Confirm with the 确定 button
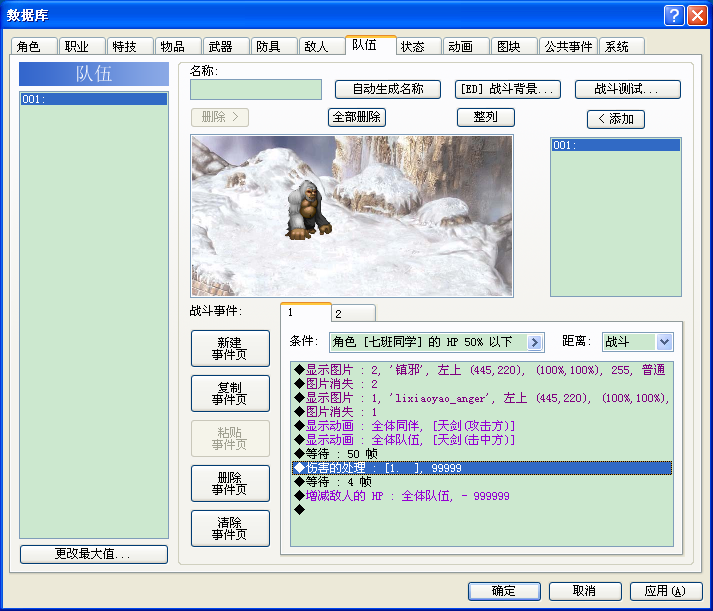Screen dimensions: 713x611 [x=504, y=591]
